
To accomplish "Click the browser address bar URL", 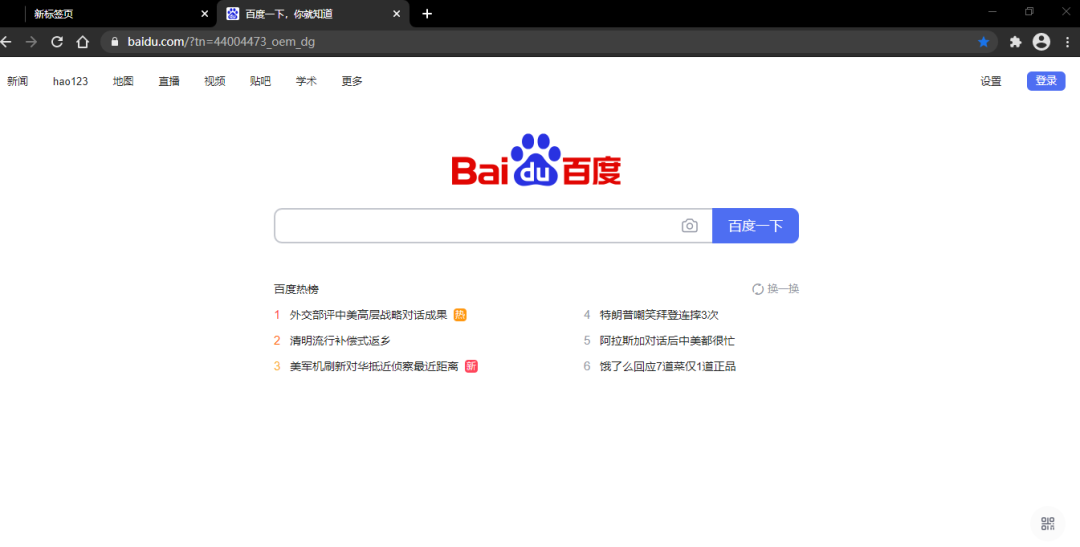I will [221, 42].
